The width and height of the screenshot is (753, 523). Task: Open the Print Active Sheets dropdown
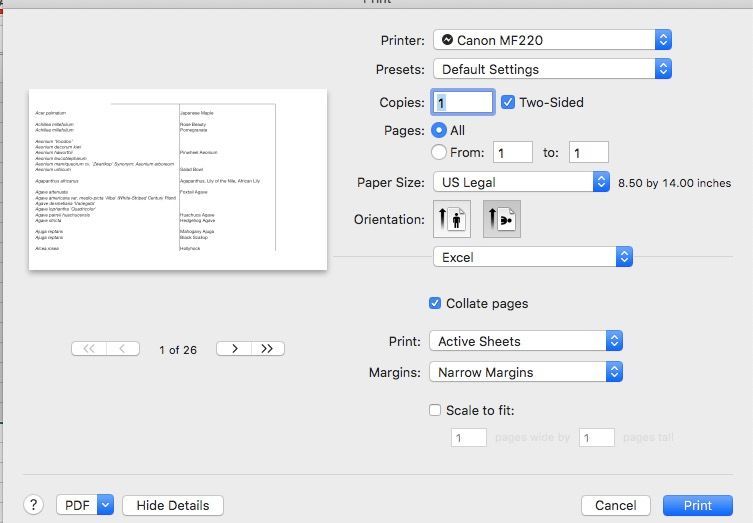click(x=526, y=341)
